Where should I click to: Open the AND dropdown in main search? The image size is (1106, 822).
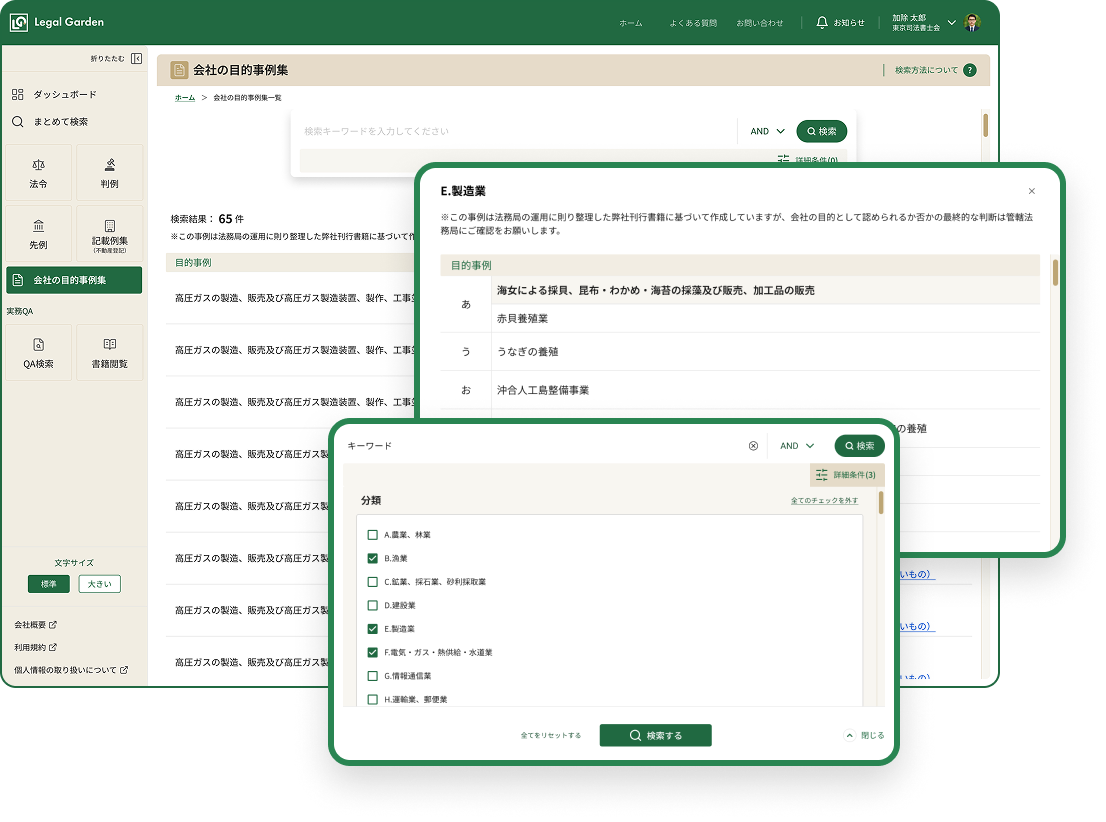click(767, 131)
